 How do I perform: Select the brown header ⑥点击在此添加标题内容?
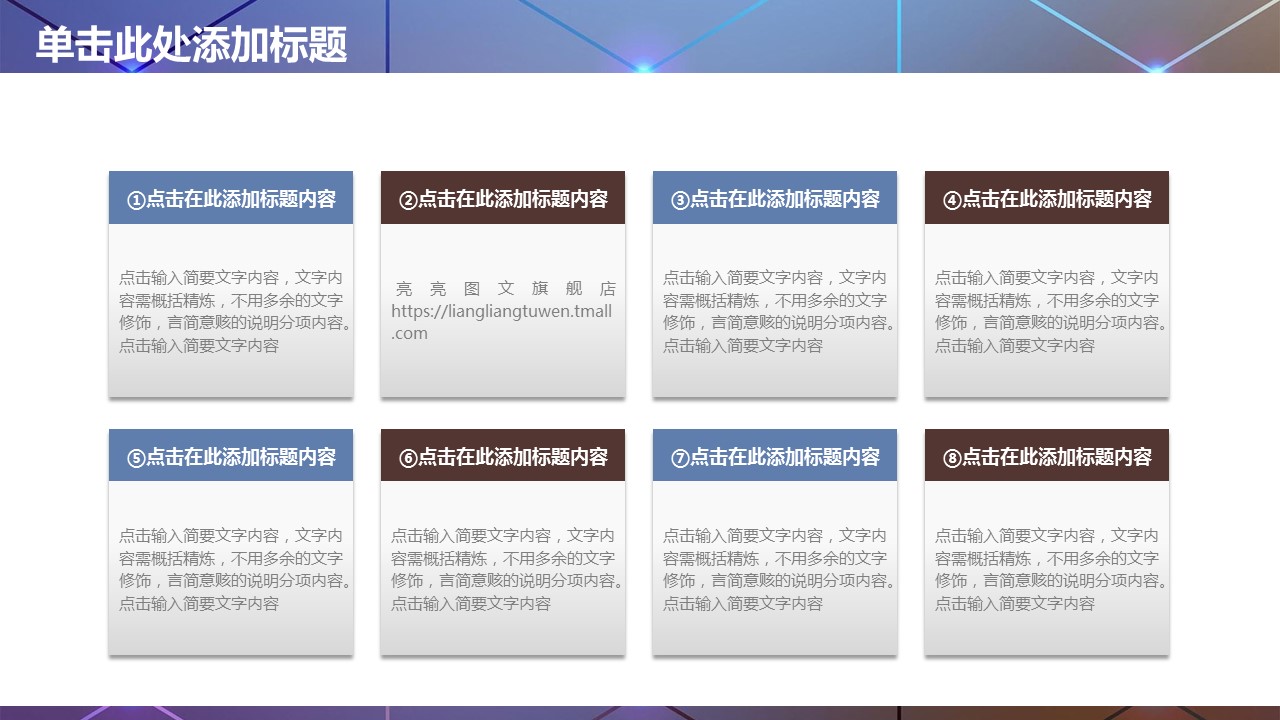[x=503, y=456]
